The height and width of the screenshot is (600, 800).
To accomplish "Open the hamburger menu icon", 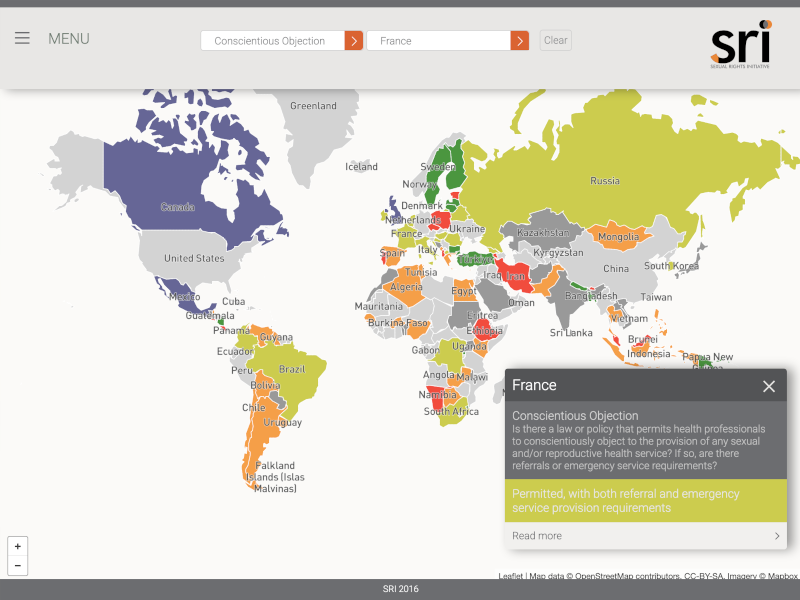I will pyautogui.click(x=22, y=39).
